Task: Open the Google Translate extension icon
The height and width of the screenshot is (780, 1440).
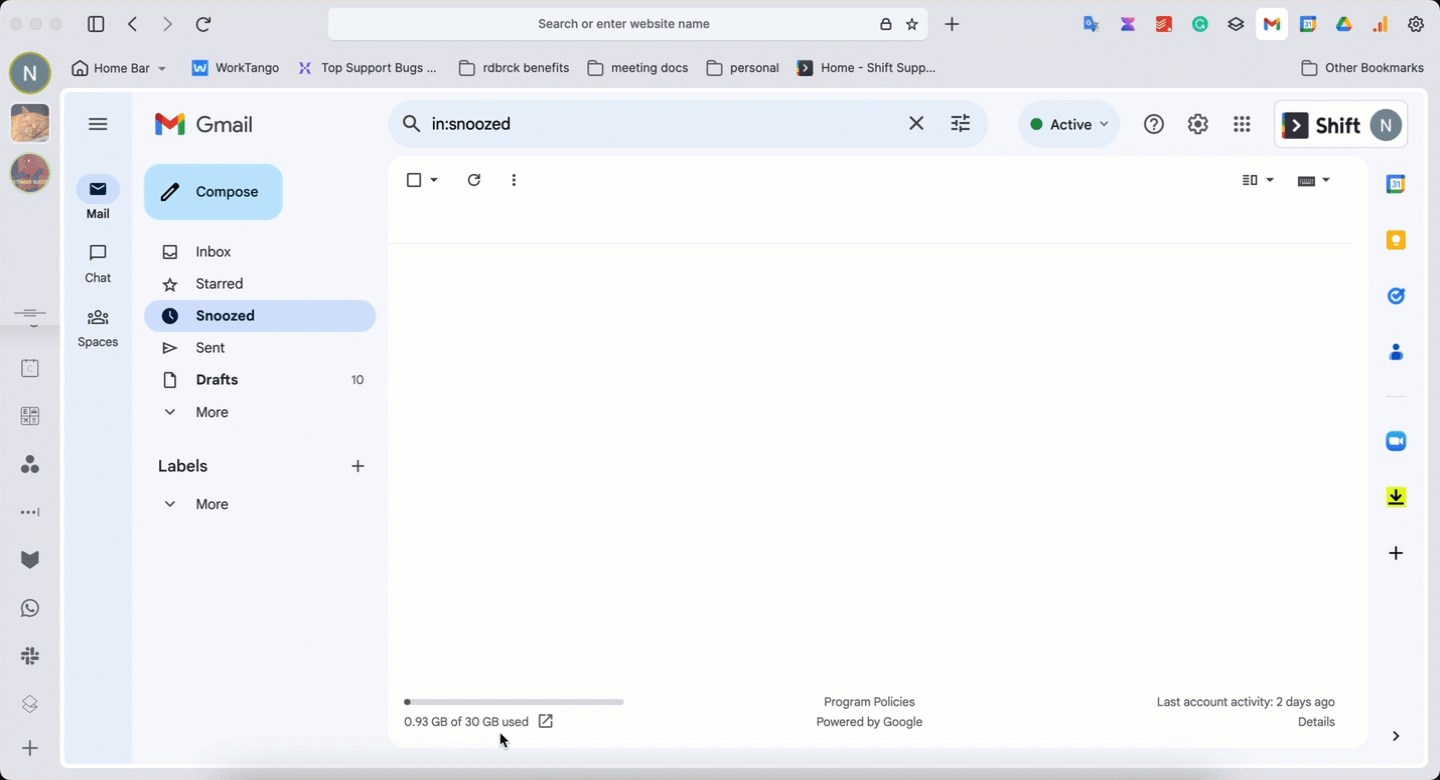Action: [x=1091, y=24]
